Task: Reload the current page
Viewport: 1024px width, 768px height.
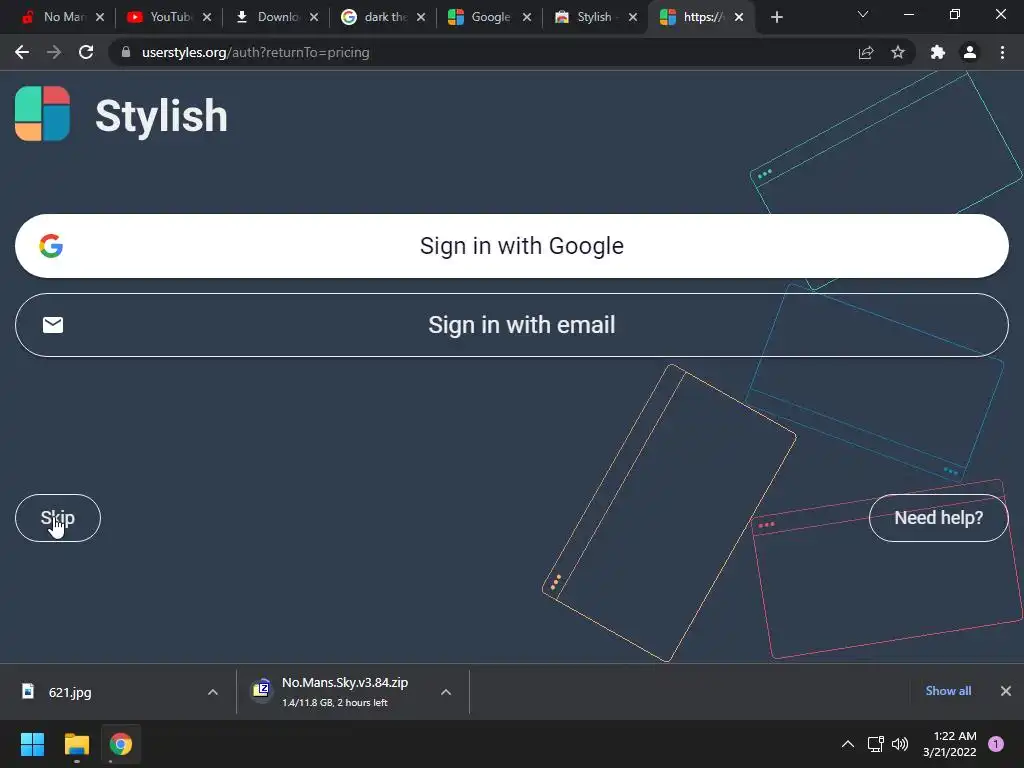Action: pyautogui.click(x=86, y=52)
